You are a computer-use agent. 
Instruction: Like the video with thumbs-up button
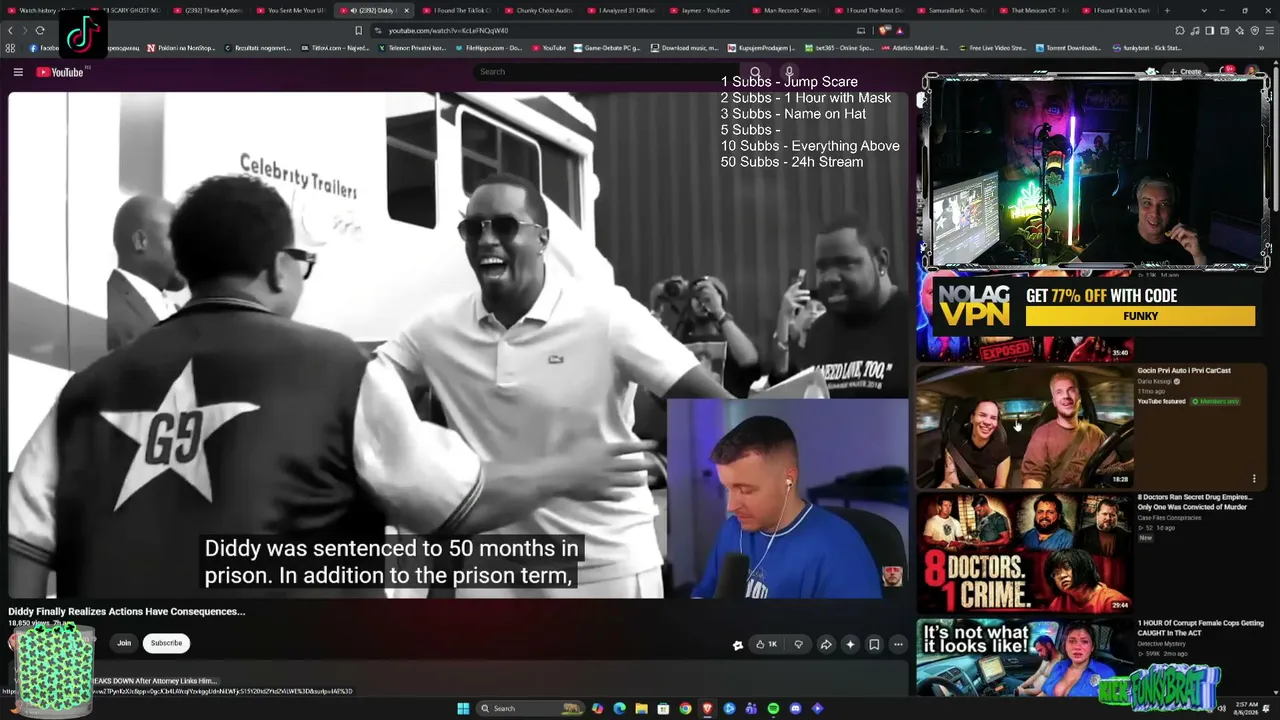[x=767, y=645]
